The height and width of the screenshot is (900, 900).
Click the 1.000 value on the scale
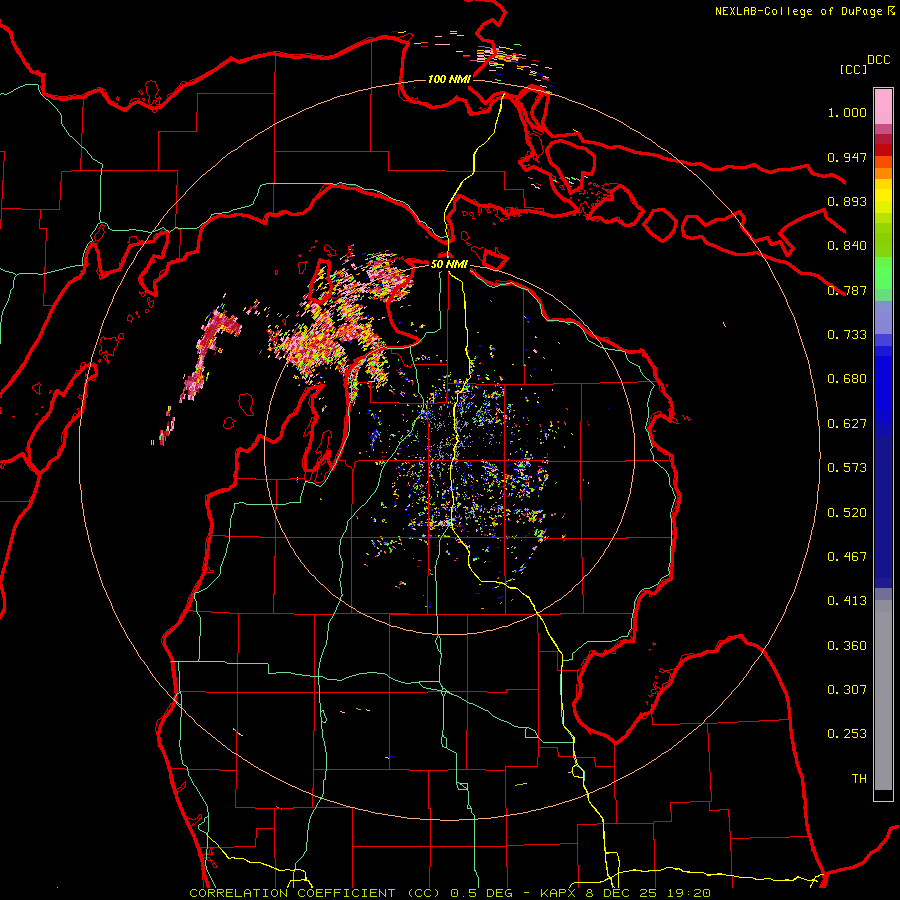847,112
